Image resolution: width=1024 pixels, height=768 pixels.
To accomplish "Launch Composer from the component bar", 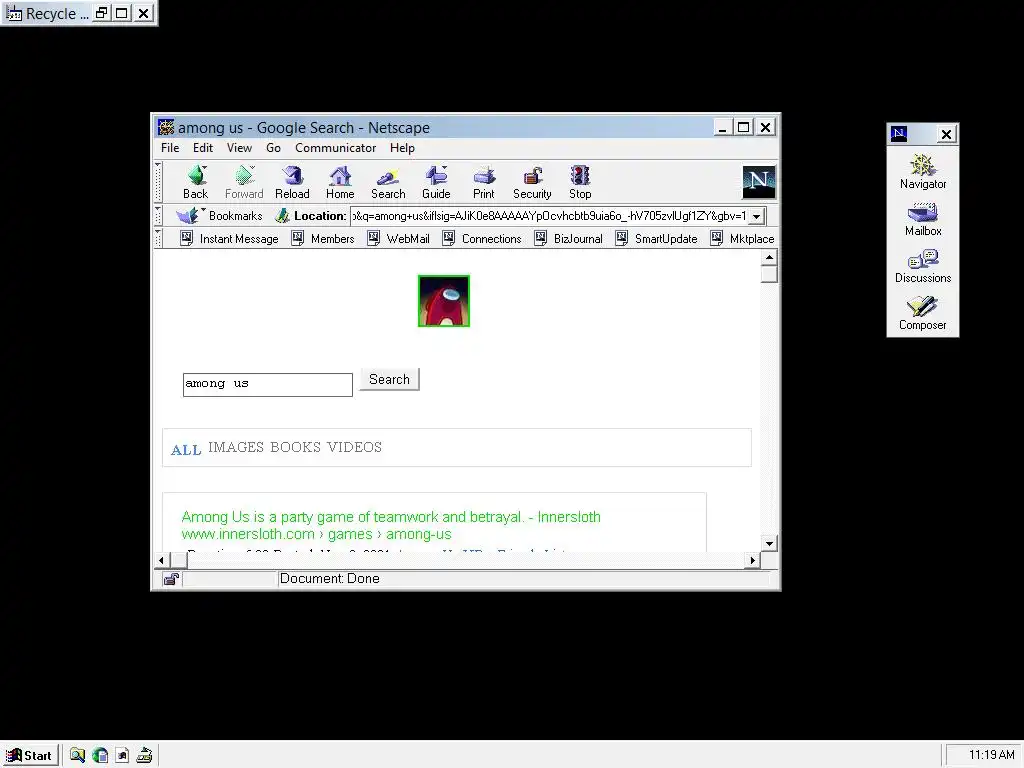I will [923, 313].
